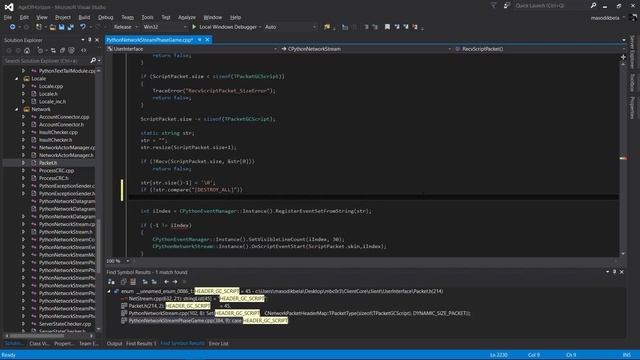This screenshot has width=640, height=360.
Task: Click the Navigate Backward toolbar icon
Action: point(12,27)
